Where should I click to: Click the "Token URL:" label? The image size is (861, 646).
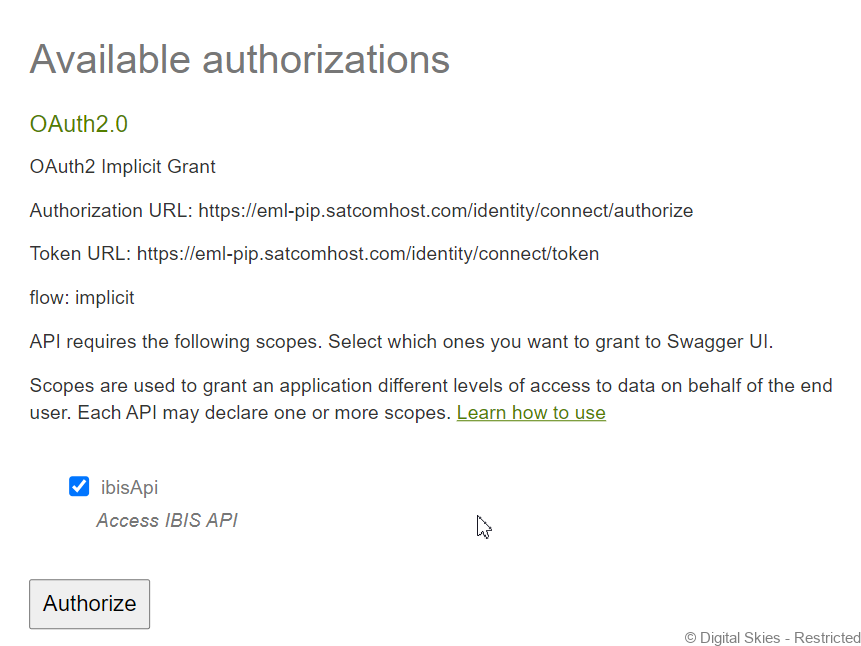pos(80,254)
